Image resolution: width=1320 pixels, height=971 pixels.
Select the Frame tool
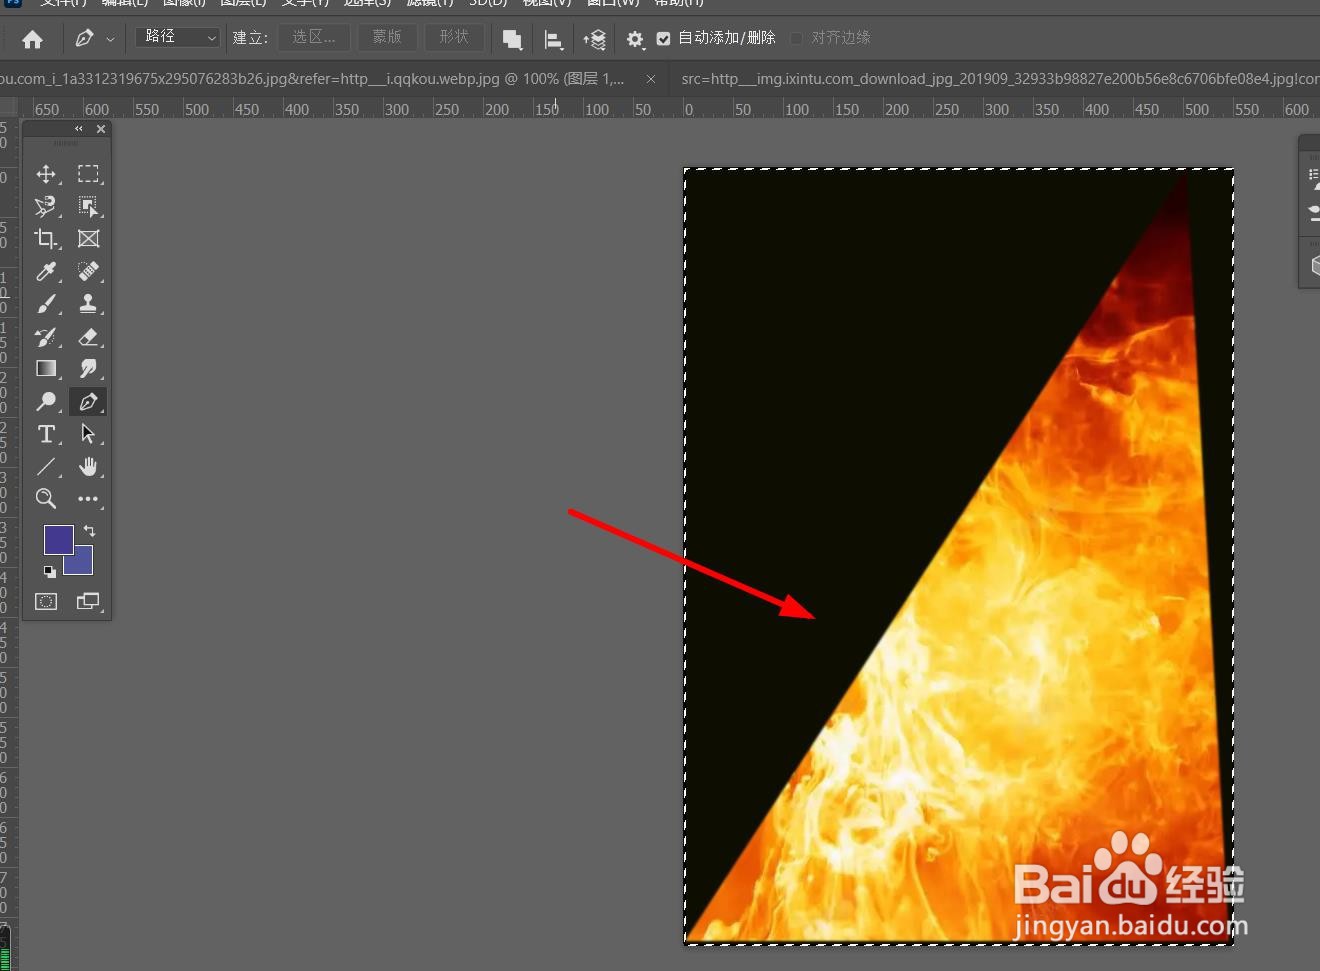click(x=88, y=238)
